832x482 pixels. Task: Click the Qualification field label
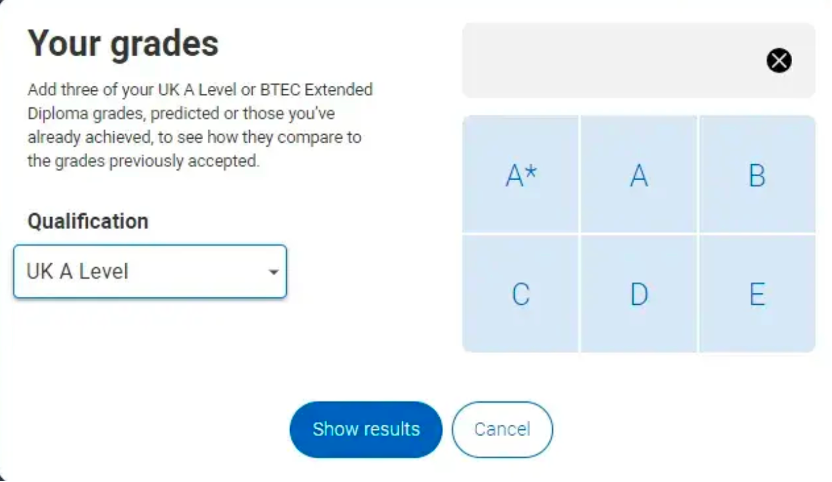pos(88,221)
